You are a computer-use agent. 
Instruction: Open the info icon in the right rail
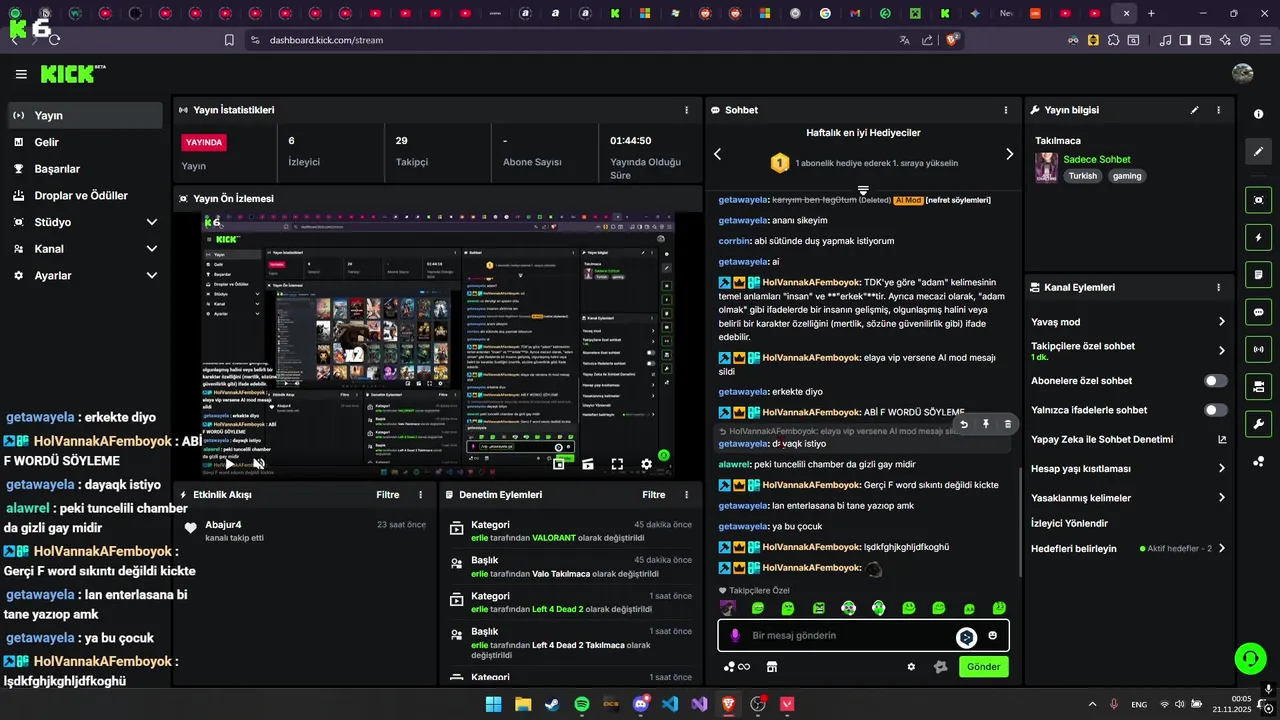coord(1258,114)
